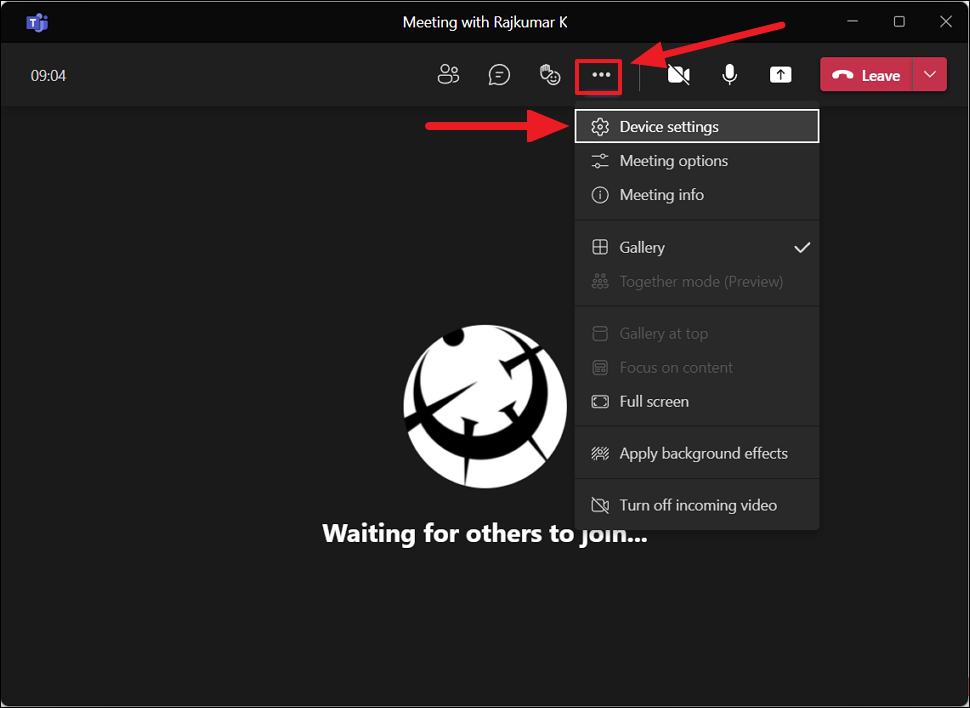Close the Teams meeting window
This screenshot has width=970, height=708.
pyautogui.click(x=946, y=22)
